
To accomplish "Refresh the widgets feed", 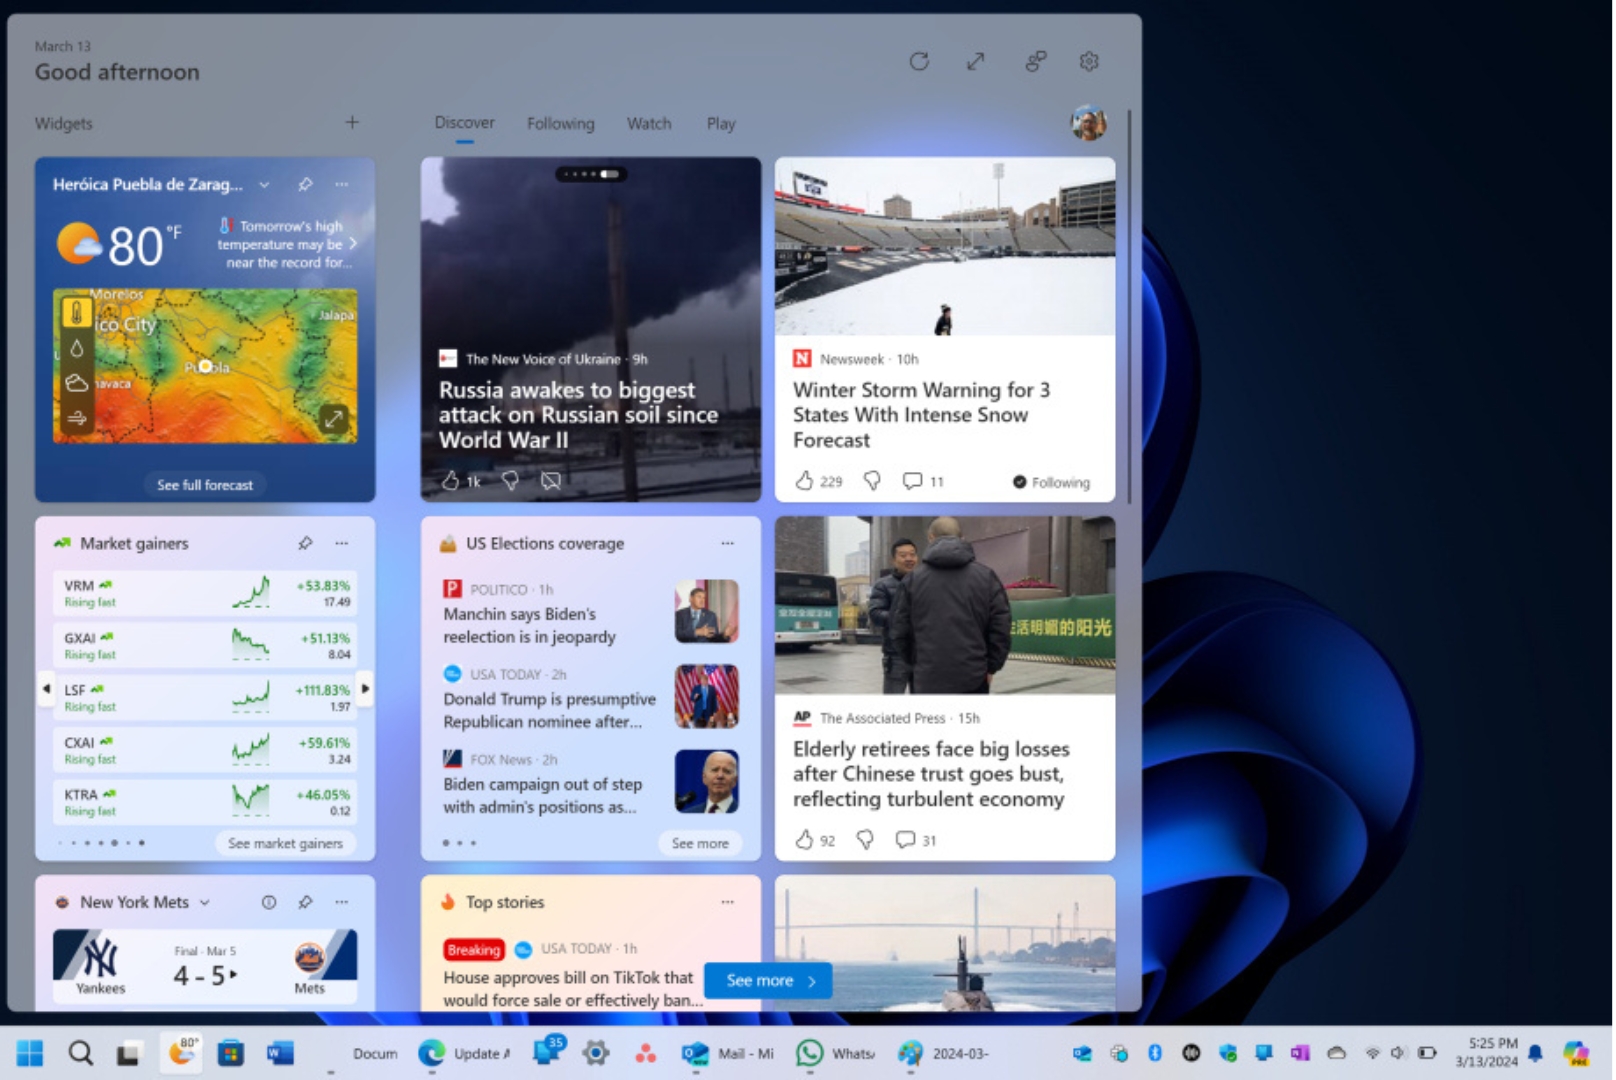I will coord(919,61).
